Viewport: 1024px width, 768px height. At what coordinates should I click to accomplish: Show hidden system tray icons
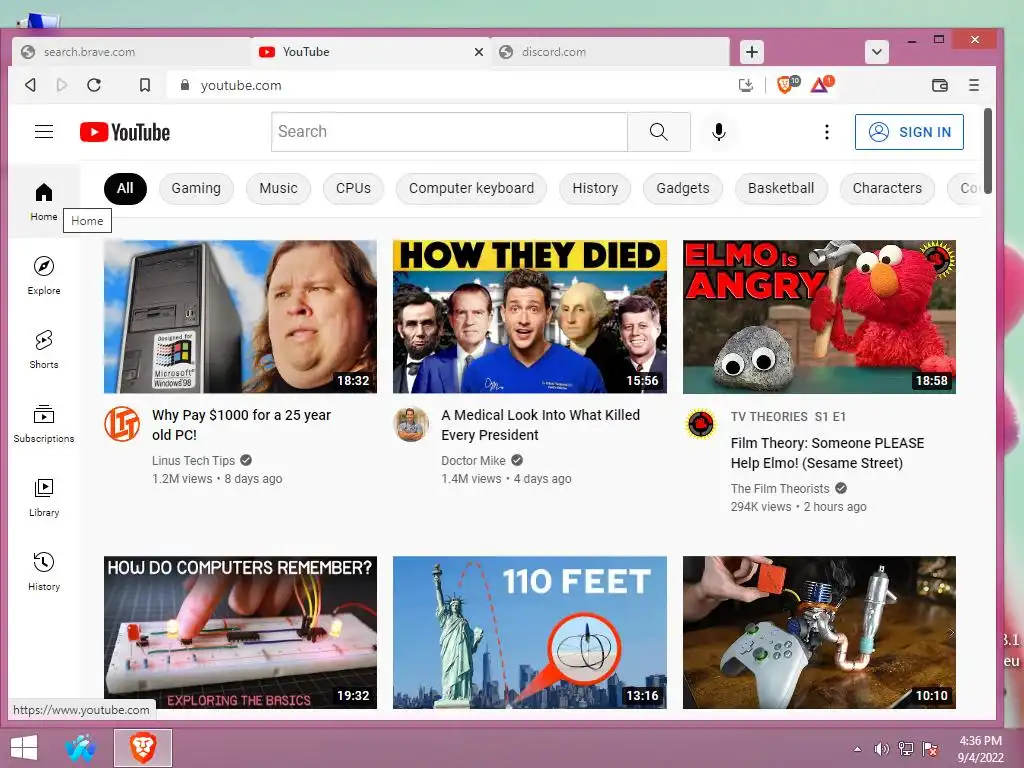(857, 749)
